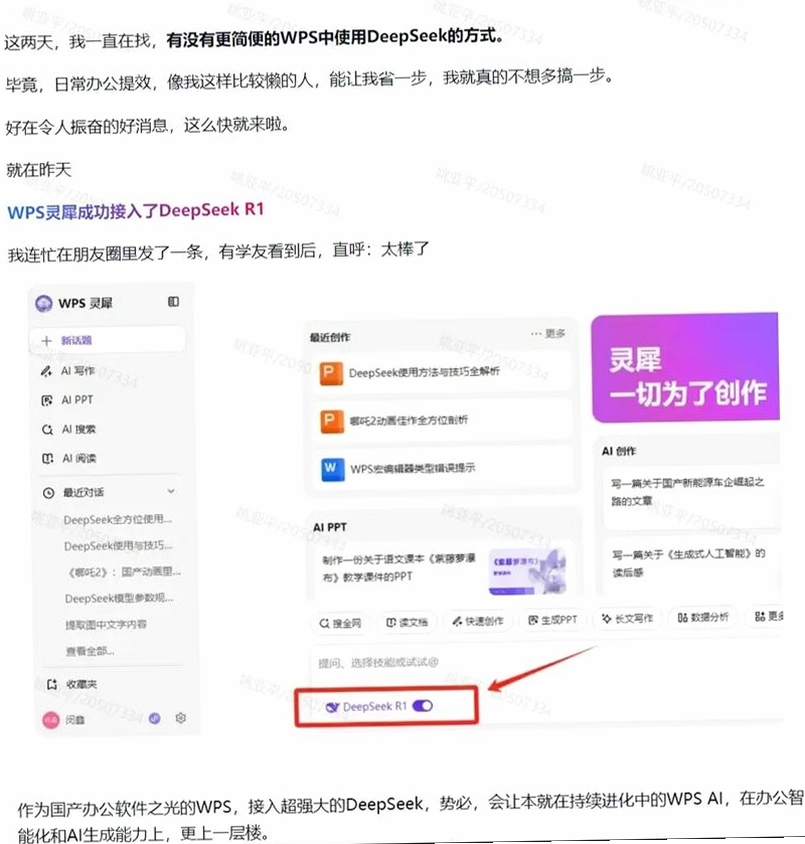Click the WPS灵犀成功接入了DeepSeek R1 heading link
Image resolution: width=805 pixels, height=844 pixels.
(136, 210)
